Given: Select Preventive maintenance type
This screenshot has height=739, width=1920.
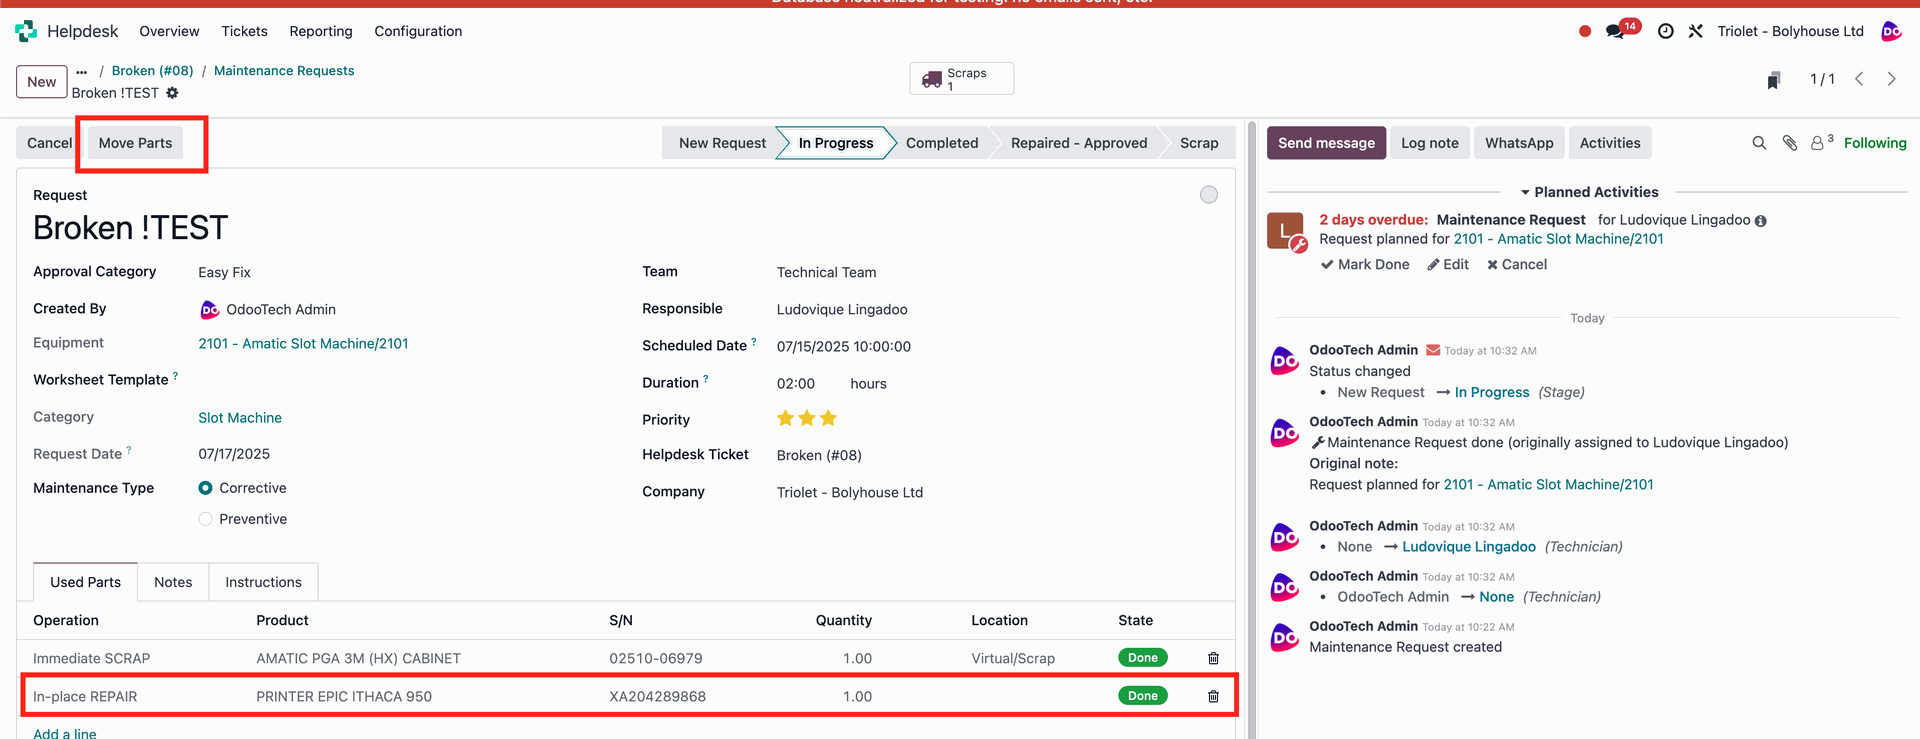Looking at the screenshot, I should [x=205, y=519].
